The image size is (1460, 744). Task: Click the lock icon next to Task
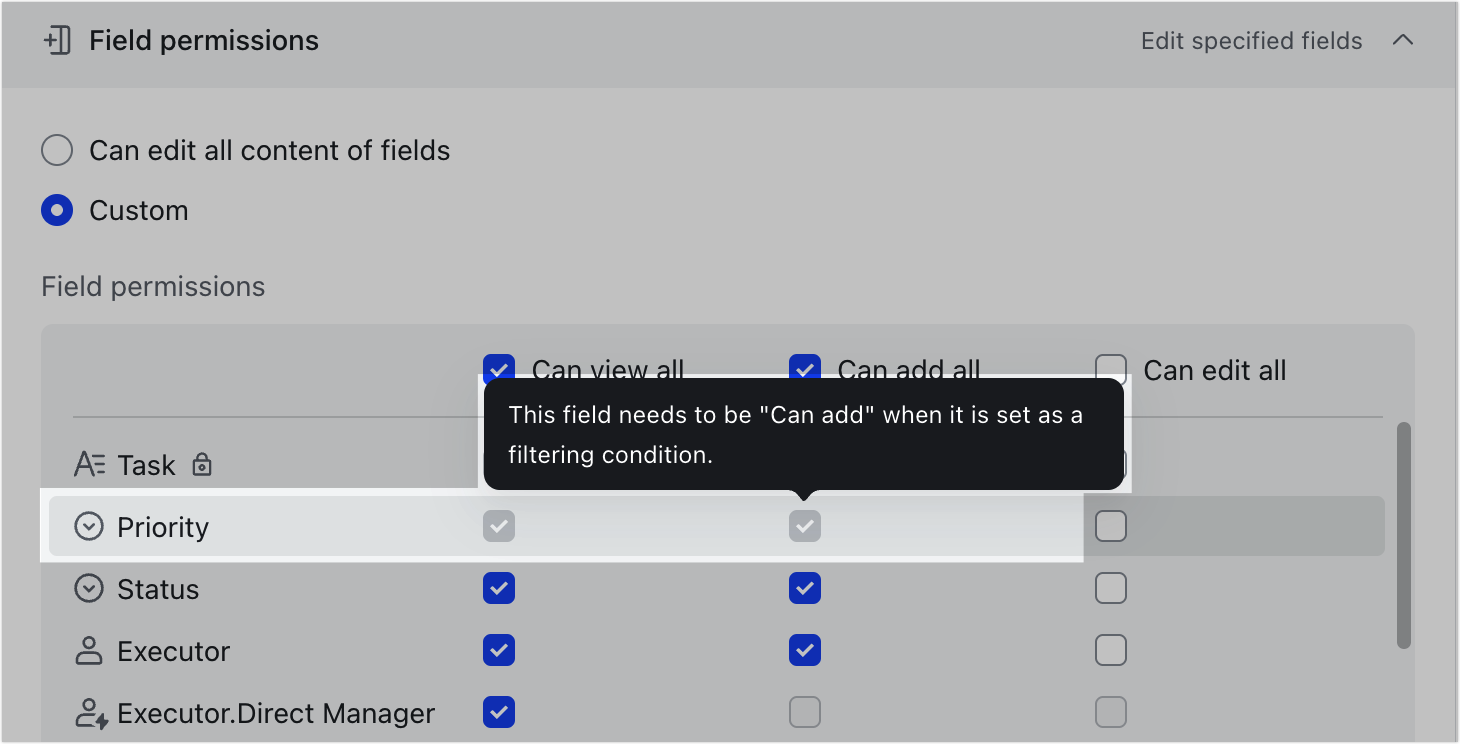202,465
